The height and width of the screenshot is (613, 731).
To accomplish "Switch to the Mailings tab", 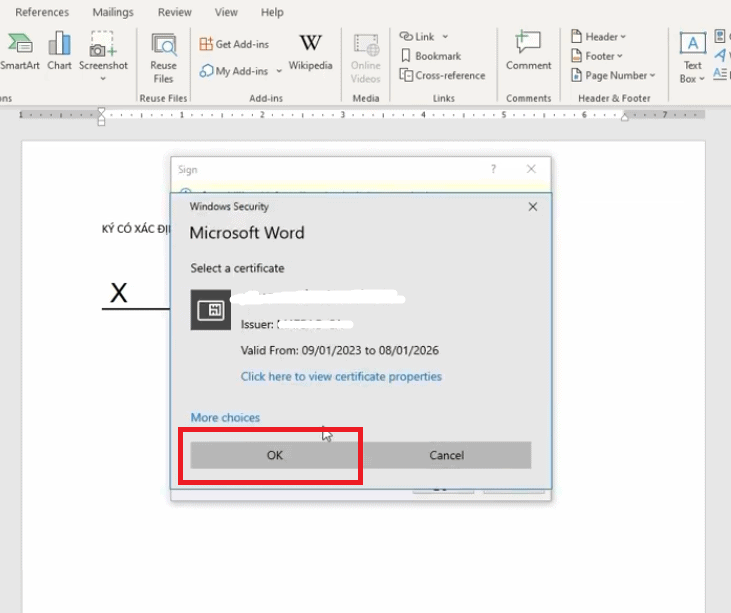I will point(113,12).
